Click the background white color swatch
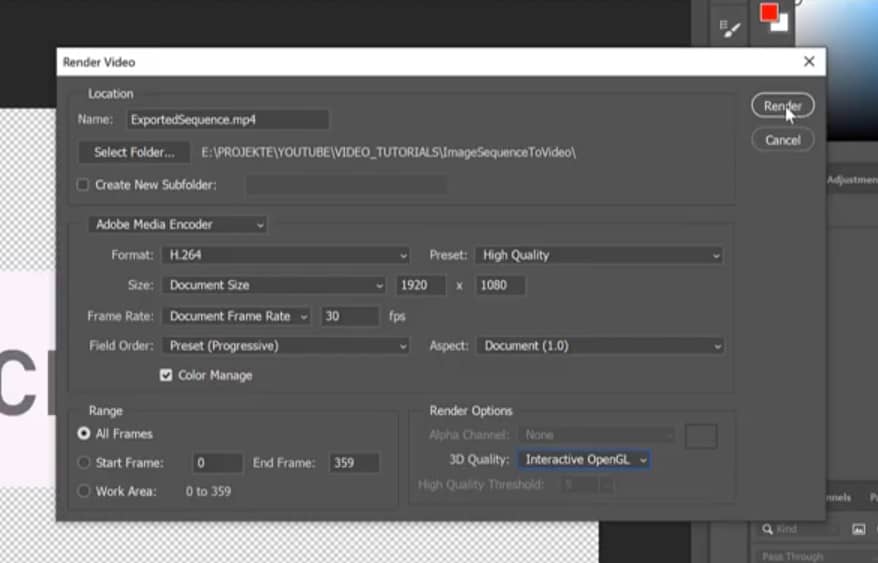 pos(781,25)
